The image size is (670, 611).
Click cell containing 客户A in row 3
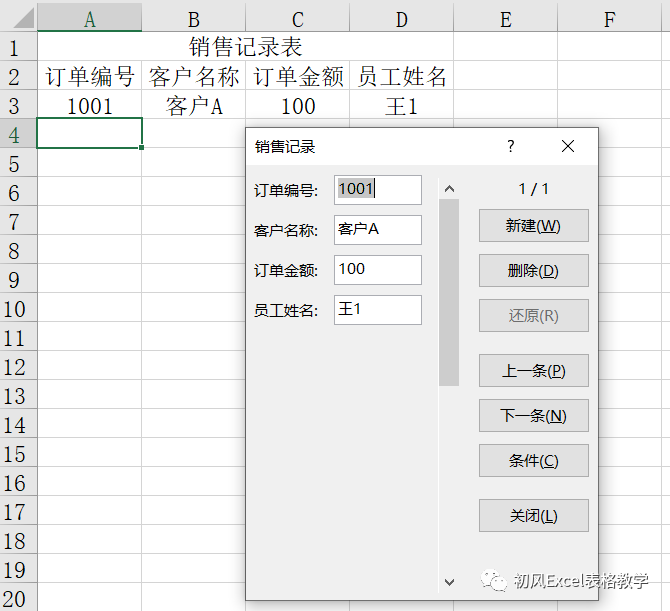click(x=194, y=105)
